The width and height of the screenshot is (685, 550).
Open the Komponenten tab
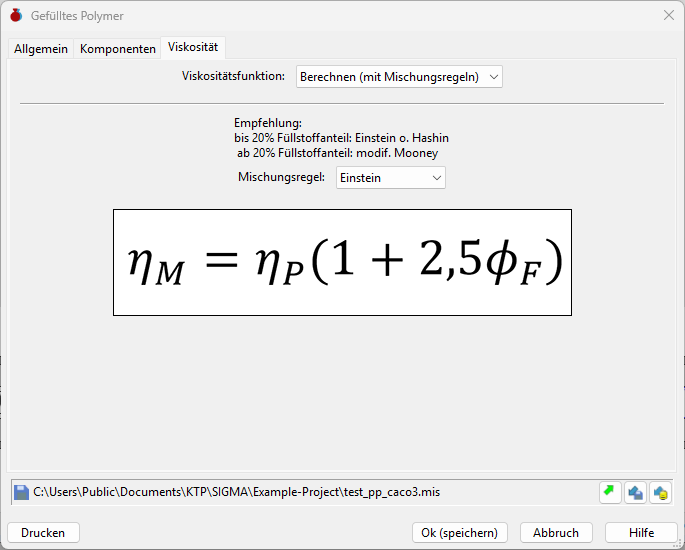(x=118, y=48)
